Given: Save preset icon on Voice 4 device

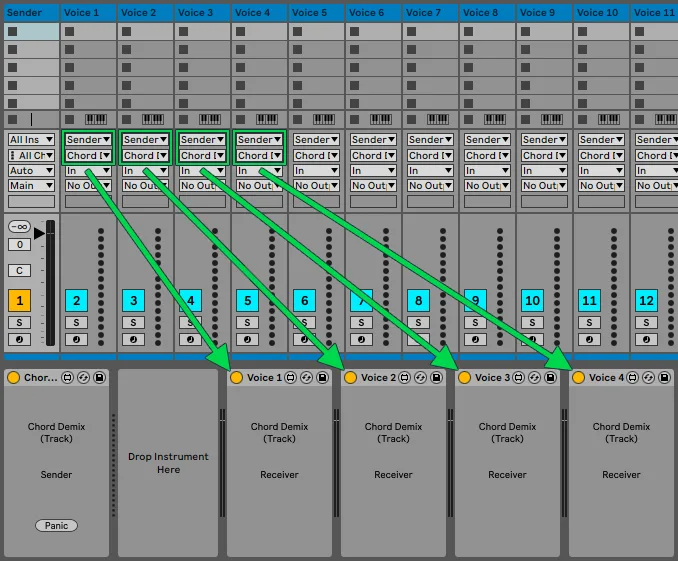Looking at the screenshot, I should click(x=664, y=378).
